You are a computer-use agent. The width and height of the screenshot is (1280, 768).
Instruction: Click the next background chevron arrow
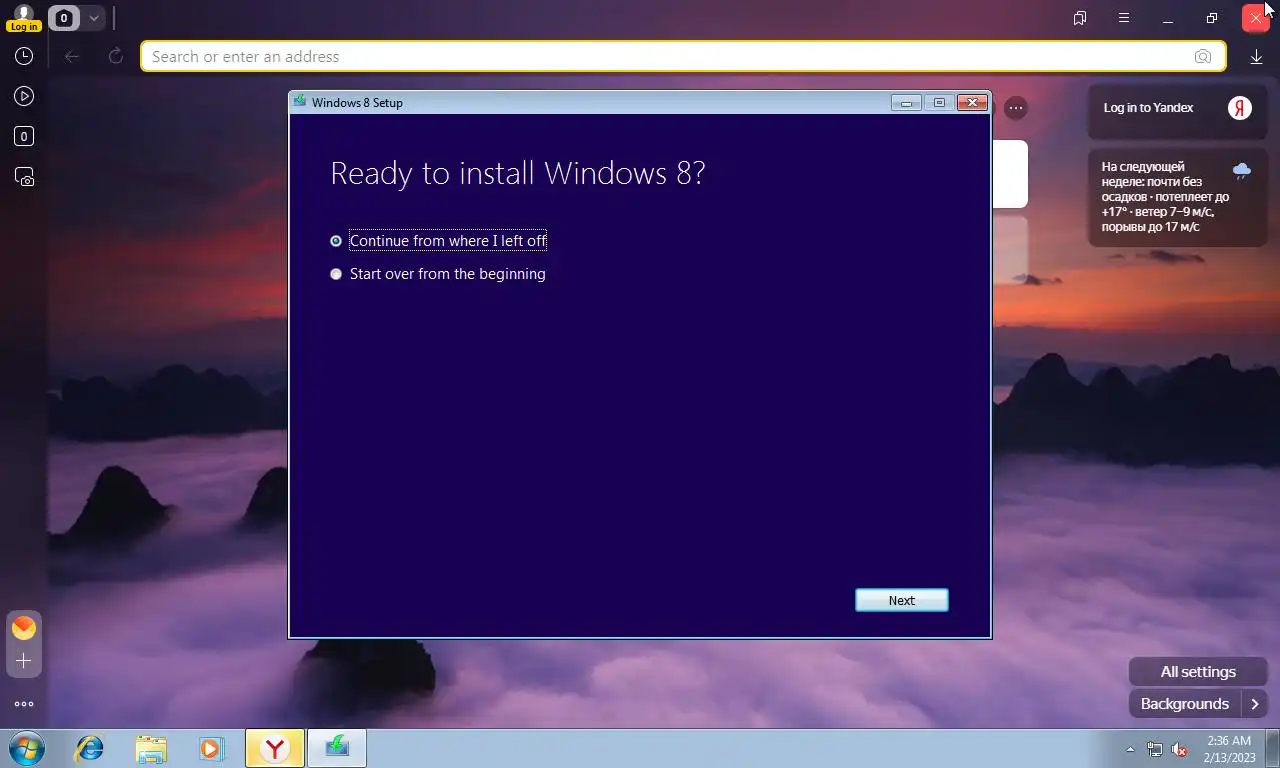[1255, 704]
